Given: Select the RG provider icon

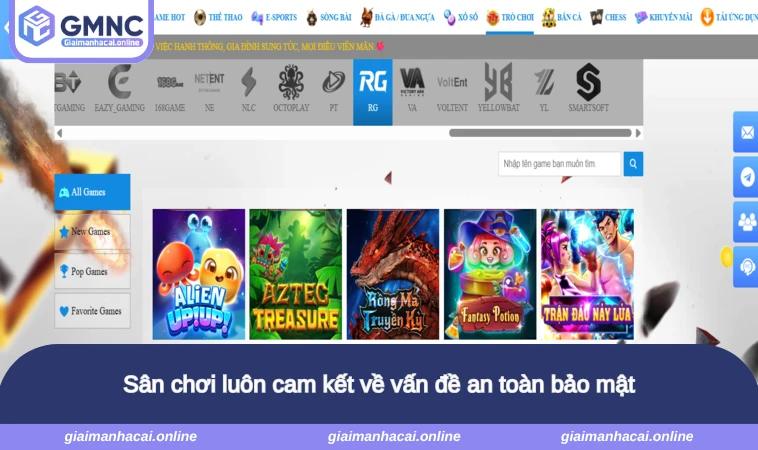Looking at the screenshot, I should tap(373, 92).
